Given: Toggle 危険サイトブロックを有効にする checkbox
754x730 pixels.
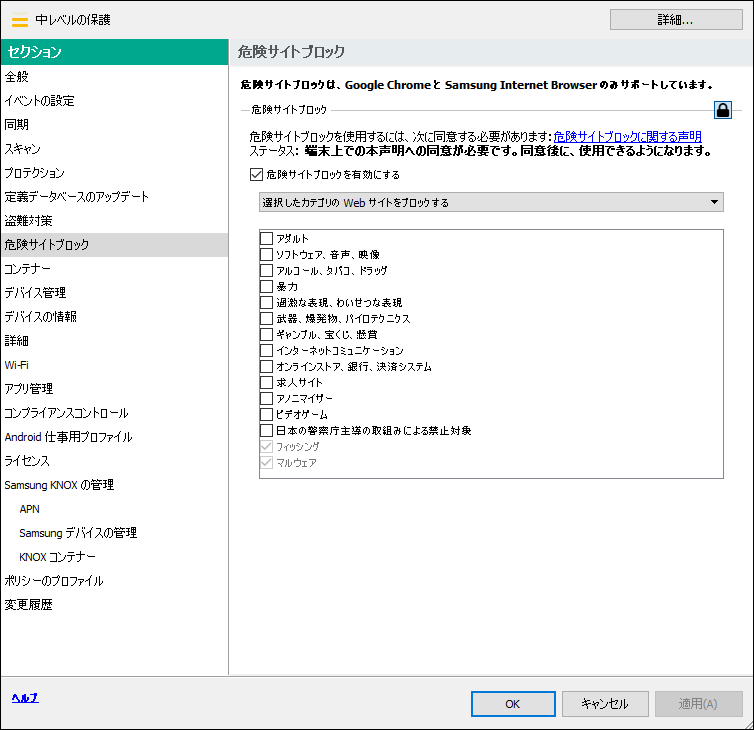Looking at the screenshot, I should (x=257, y=175).
